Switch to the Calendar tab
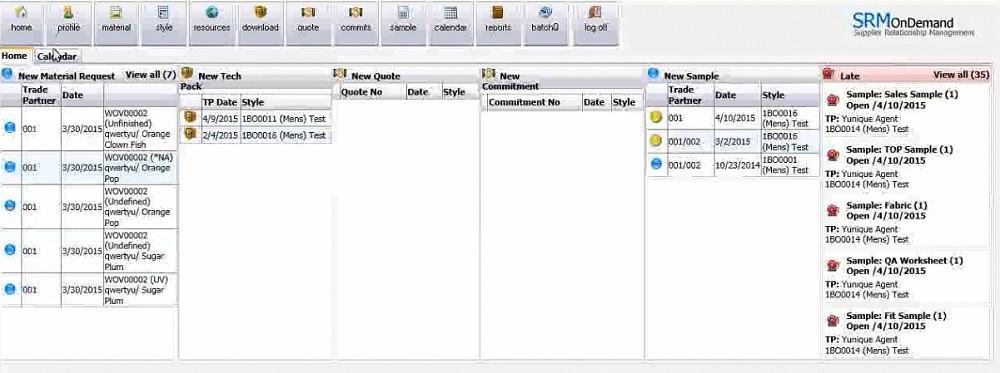 pyautogui.click(x=57, y=56)
